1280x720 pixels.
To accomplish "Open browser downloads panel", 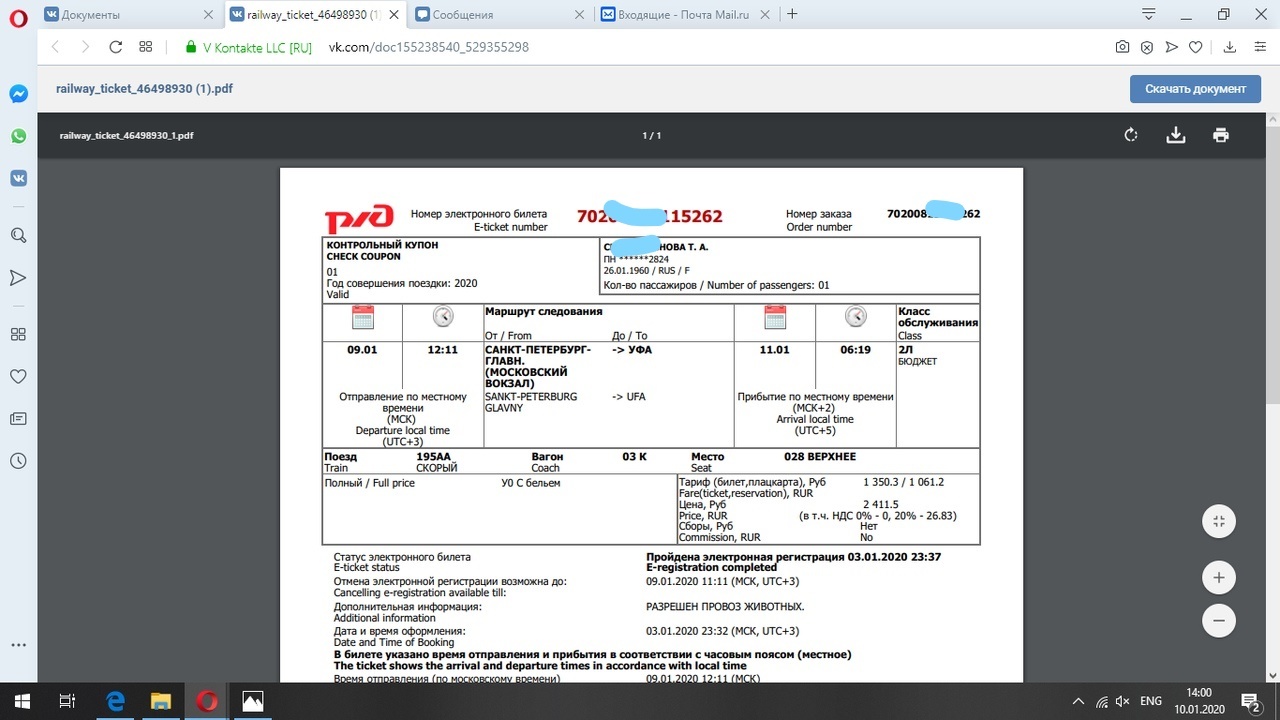I will pos(1231,47).
